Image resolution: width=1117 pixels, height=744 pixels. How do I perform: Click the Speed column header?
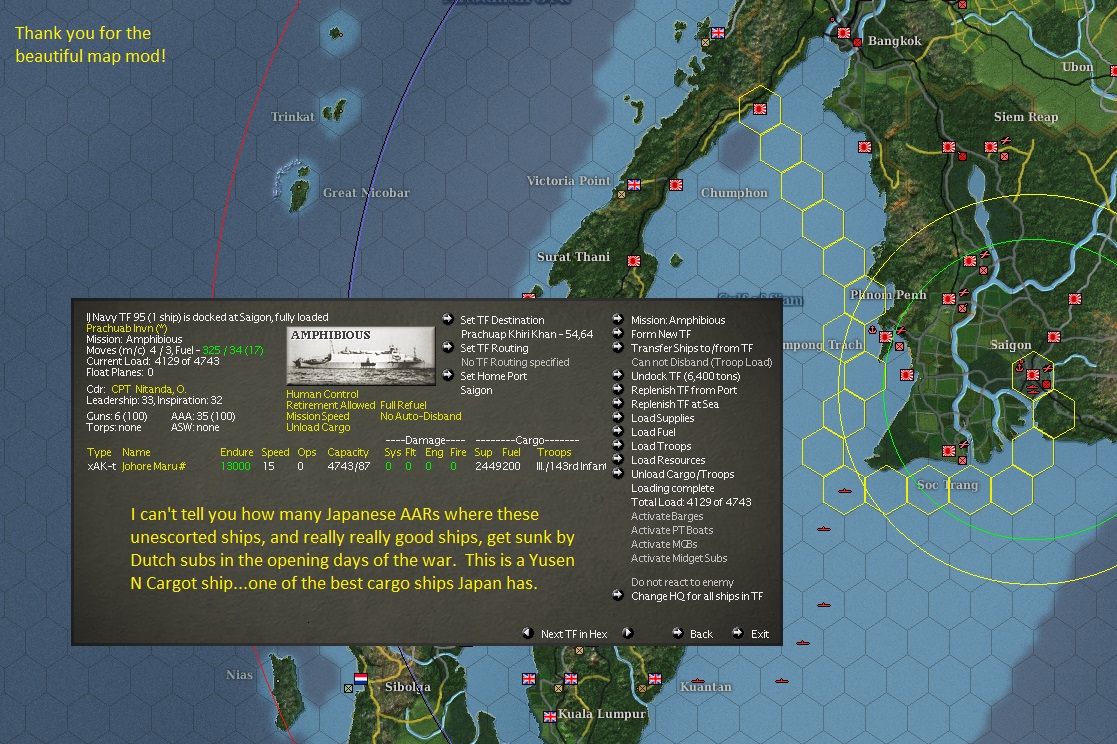click(x=275, y=452)
